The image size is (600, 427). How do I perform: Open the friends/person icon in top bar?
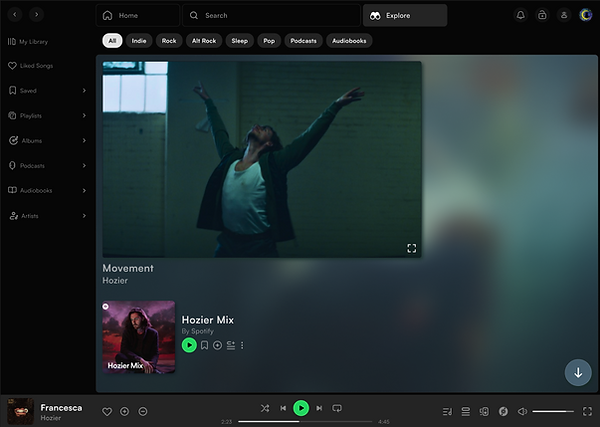pos(564,15)
